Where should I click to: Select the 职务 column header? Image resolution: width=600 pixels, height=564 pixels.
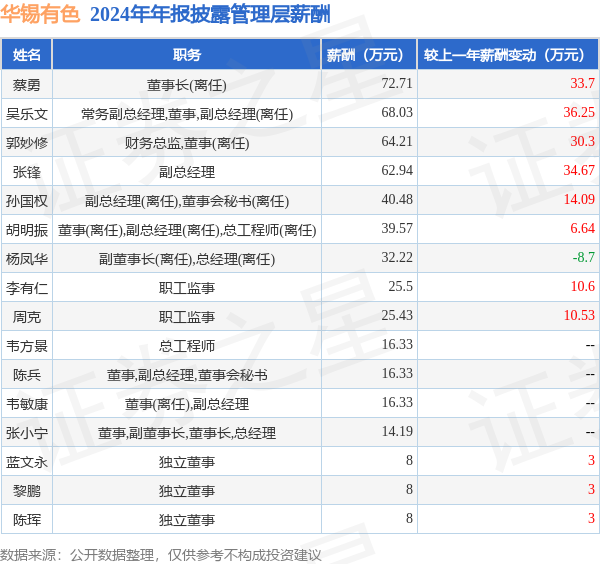(x=187, y=55)
